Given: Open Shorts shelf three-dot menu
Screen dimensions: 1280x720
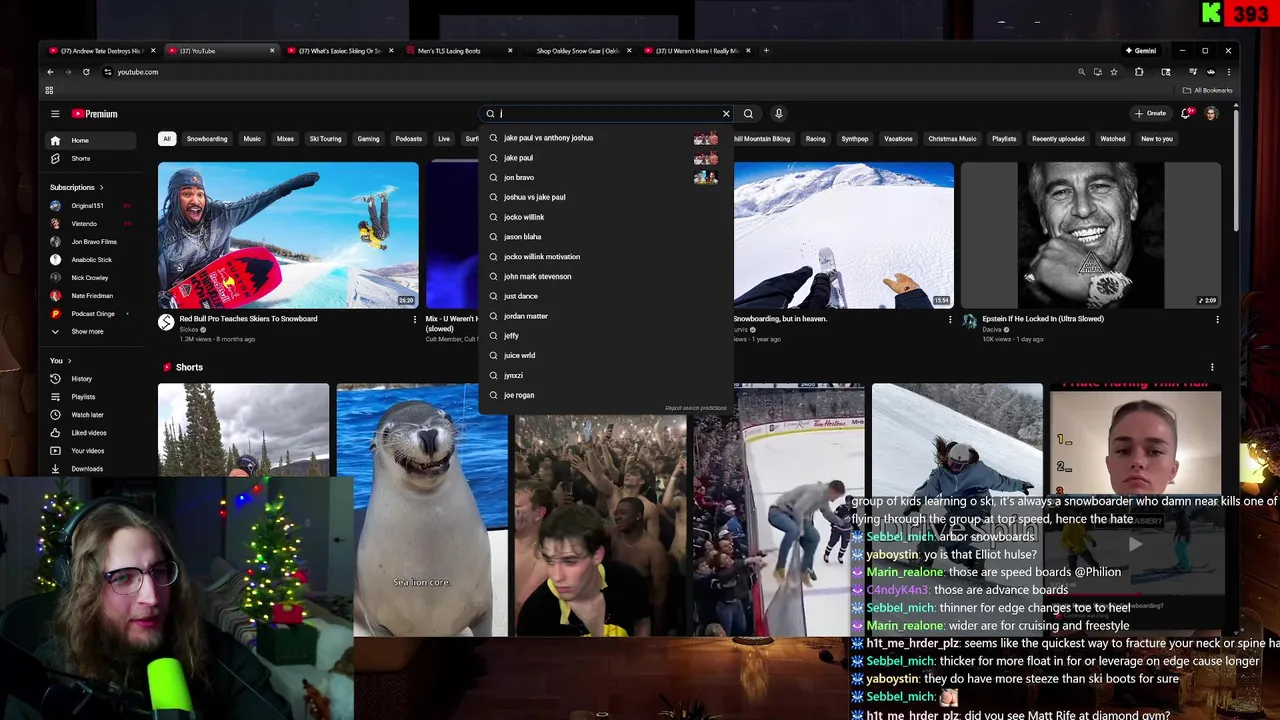Looking at the screenshot, I should tap(1212, 367).
